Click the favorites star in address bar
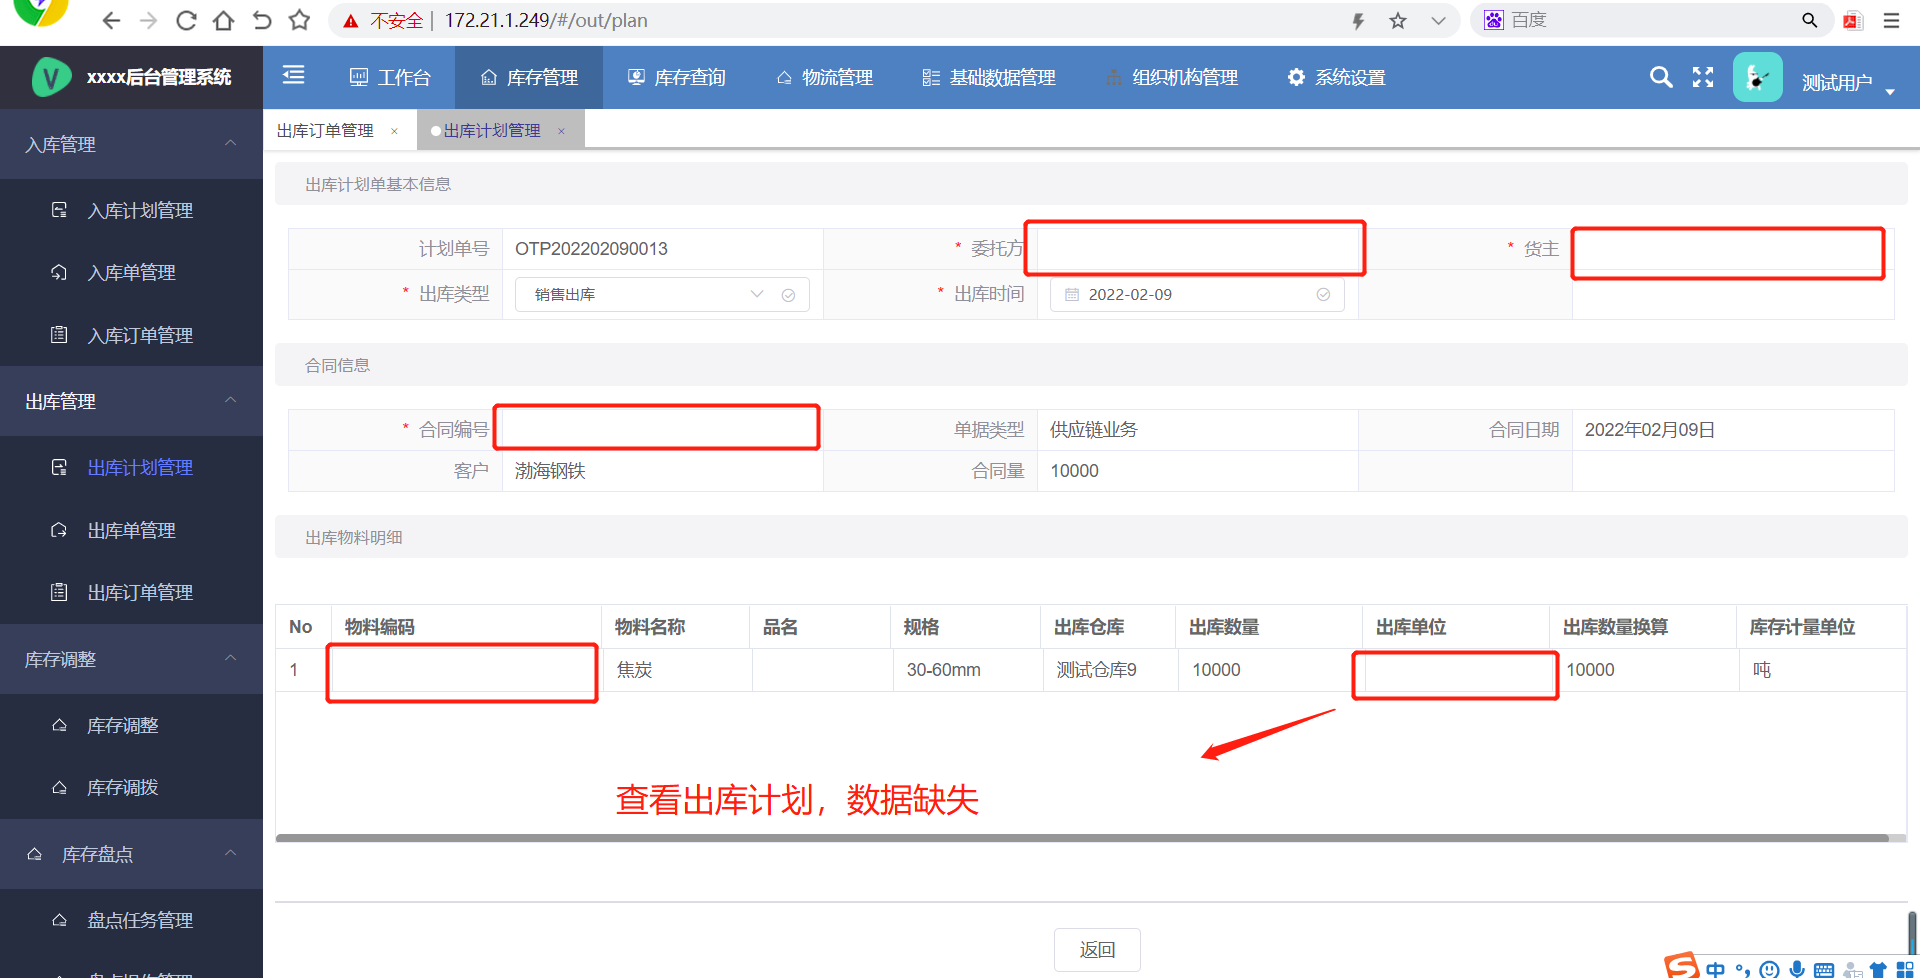1920x978 pixels. pyautogui.click(x=1398, y=21)
